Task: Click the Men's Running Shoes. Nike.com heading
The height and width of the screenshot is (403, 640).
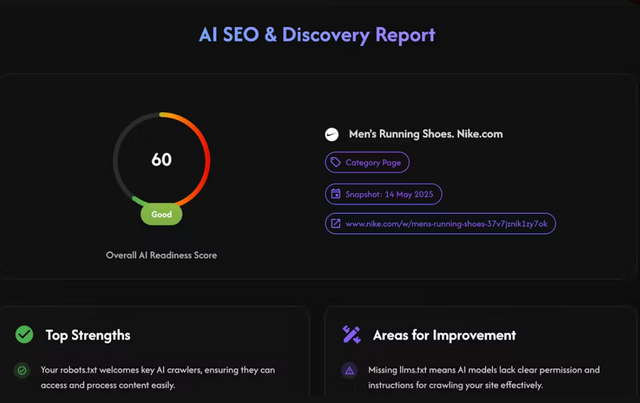Action: coord(426,134)
